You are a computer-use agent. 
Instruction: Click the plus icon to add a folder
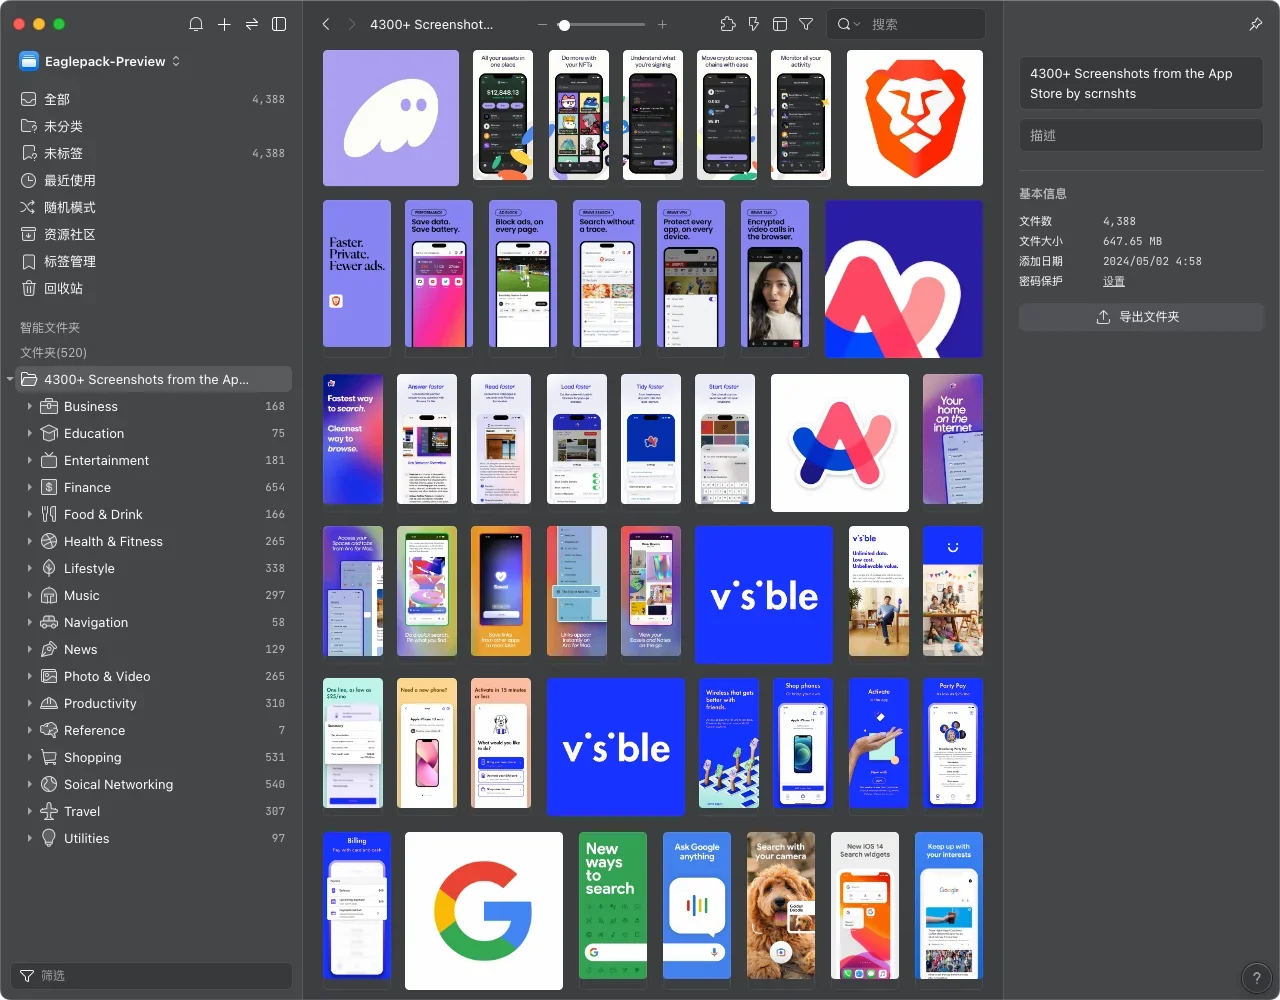(224, 24)
